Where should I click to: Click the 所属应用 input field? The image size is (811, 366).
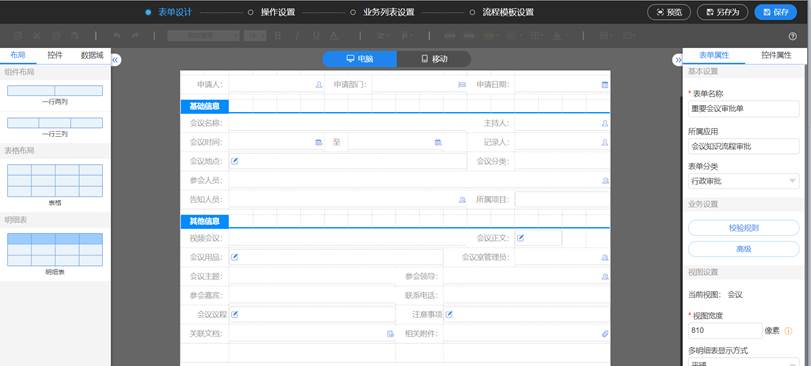(x=743, y=146)
